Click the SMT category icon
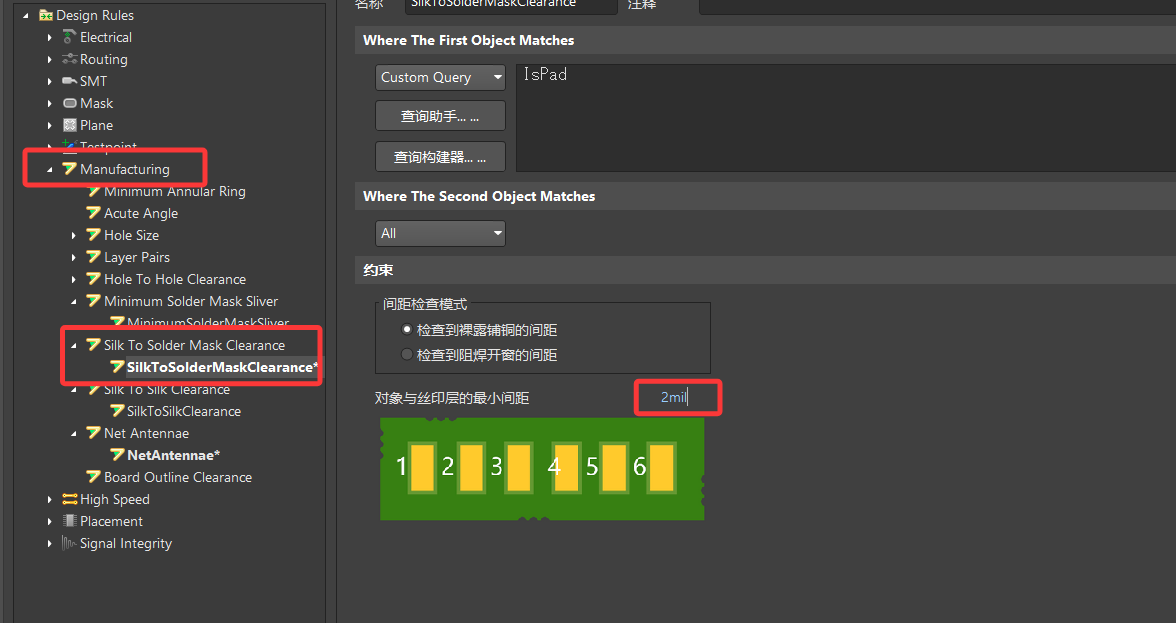This screenshot has width=1176, height=623. click(x=70, y=81)
